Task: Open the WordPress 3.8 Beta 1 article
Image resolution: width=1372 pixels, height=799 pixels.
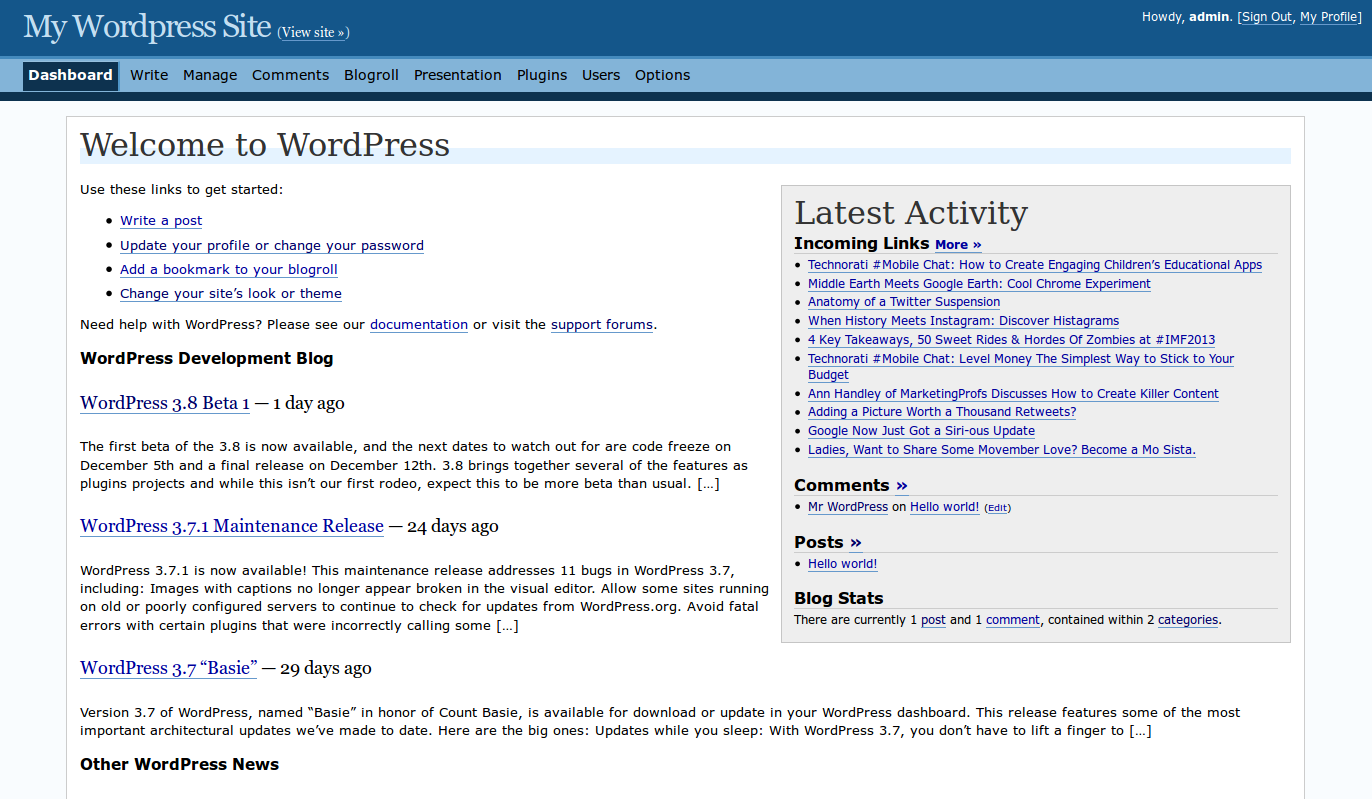Action: (165, 403)
